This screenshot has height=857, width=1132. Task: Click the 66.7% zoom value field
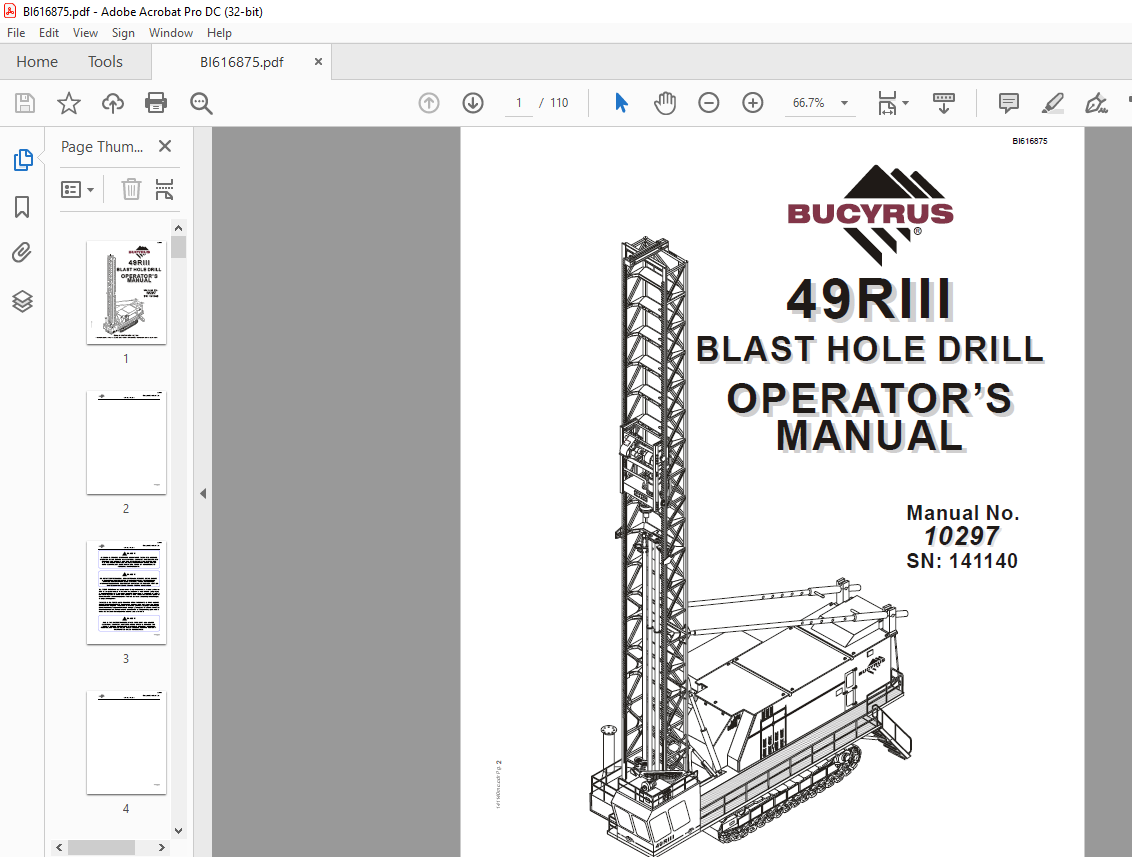point(809,103)
